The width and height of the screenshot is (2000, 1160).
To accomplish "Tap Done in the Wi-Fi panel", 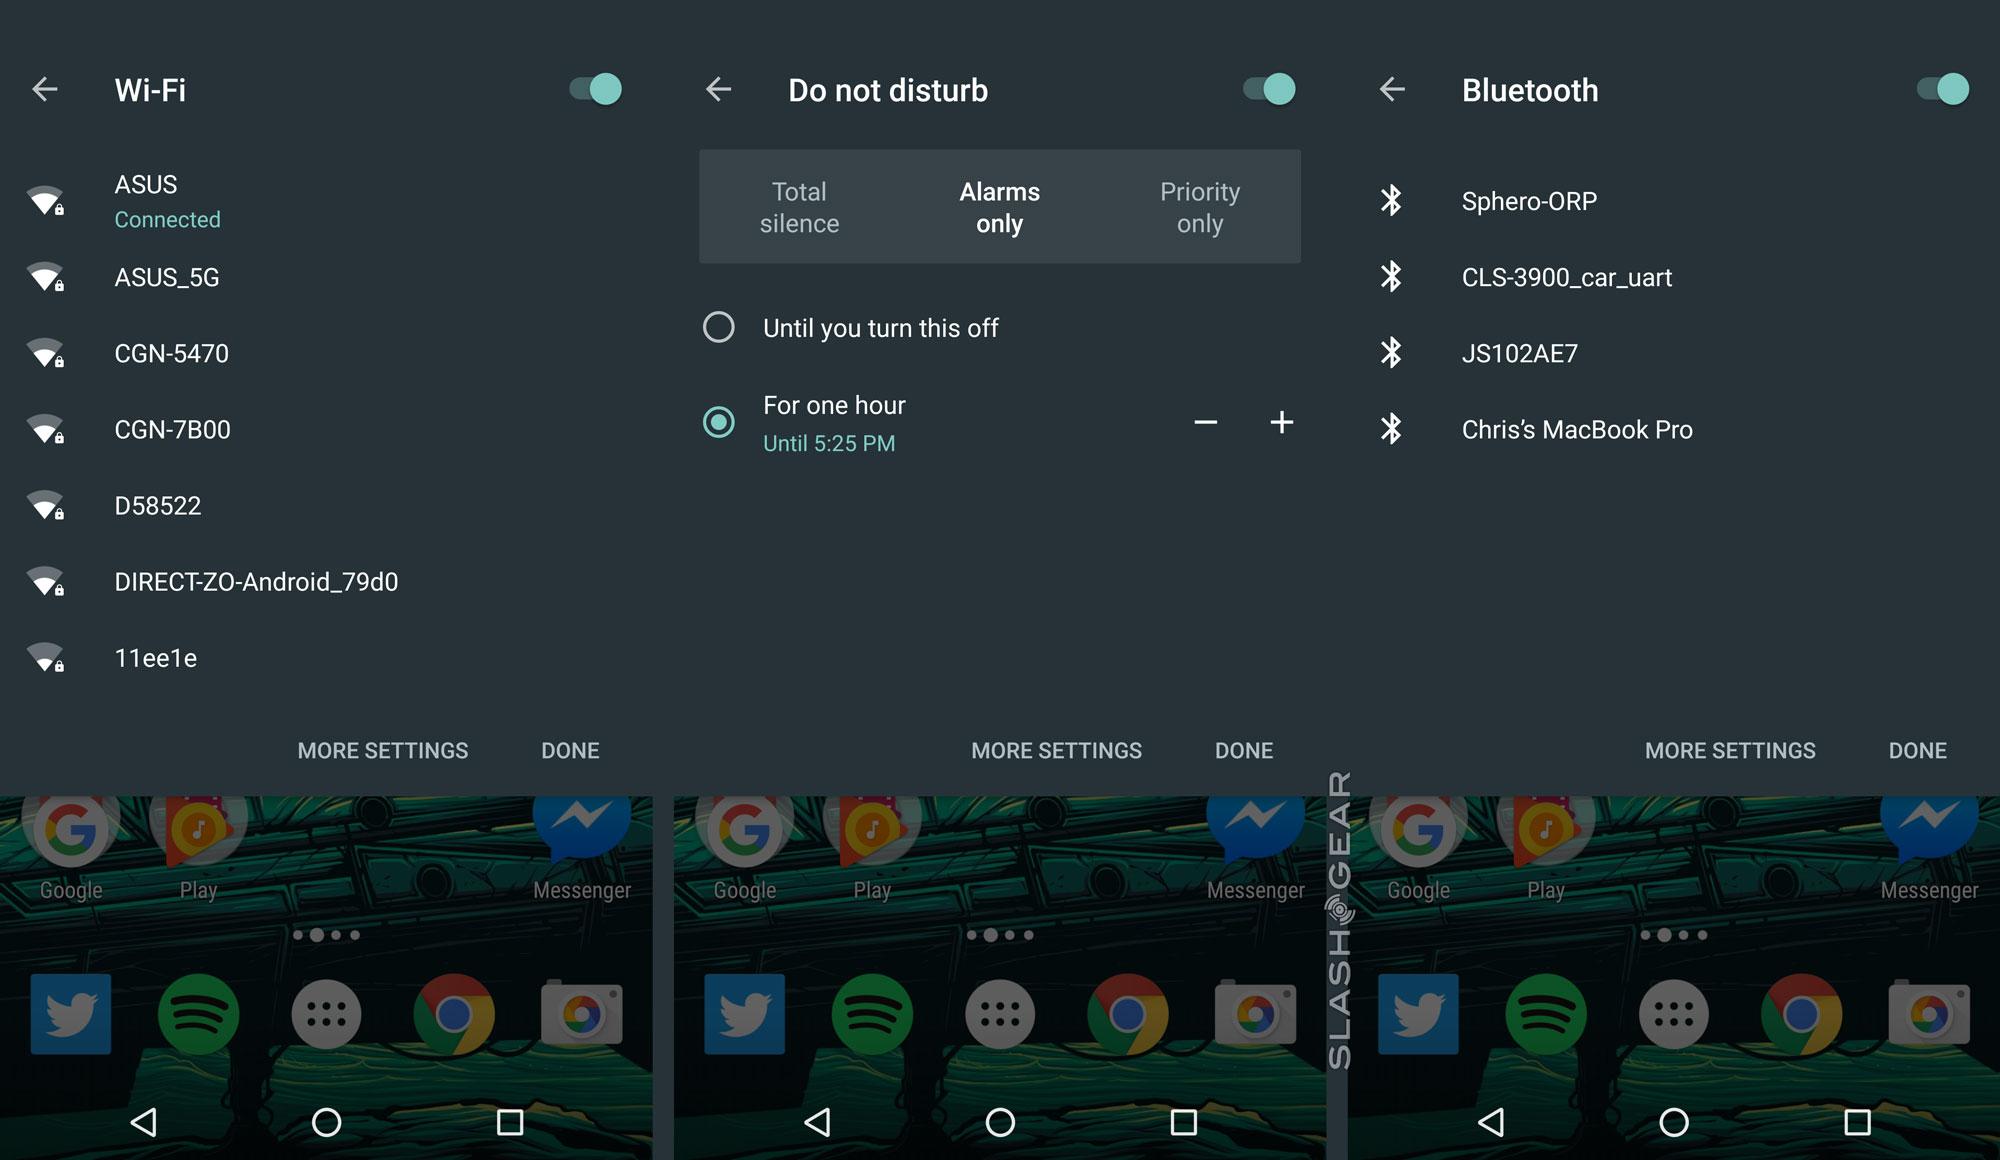I will point(570,750).
